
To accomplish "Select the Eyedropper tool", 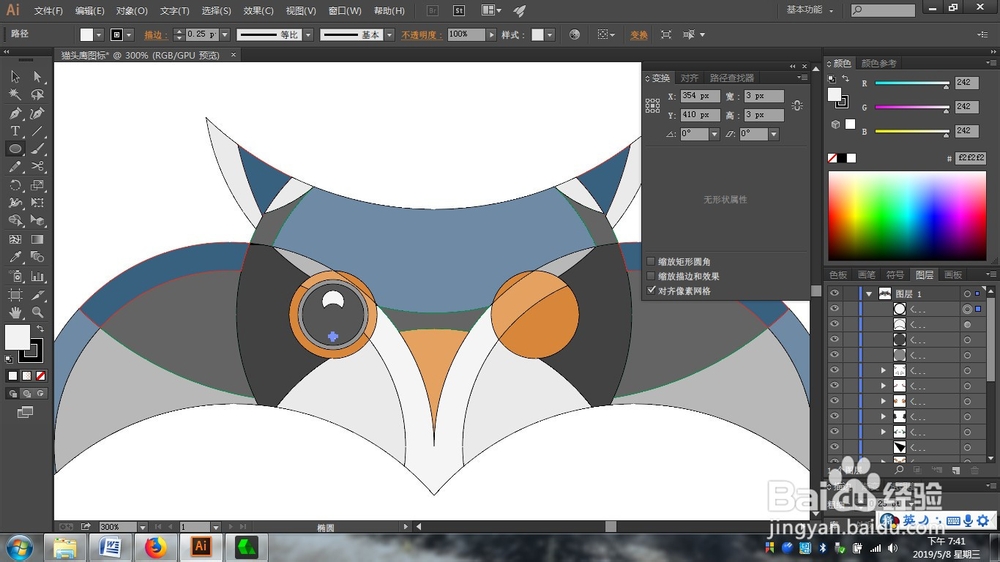I will point(15,257).
